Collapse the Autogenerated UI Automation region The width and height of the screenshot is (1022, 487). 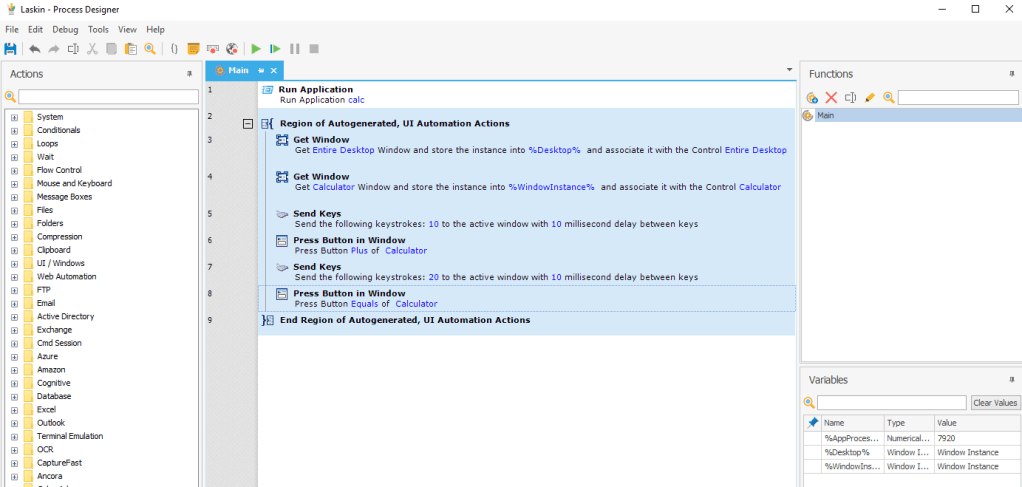[x=248, y=124]
